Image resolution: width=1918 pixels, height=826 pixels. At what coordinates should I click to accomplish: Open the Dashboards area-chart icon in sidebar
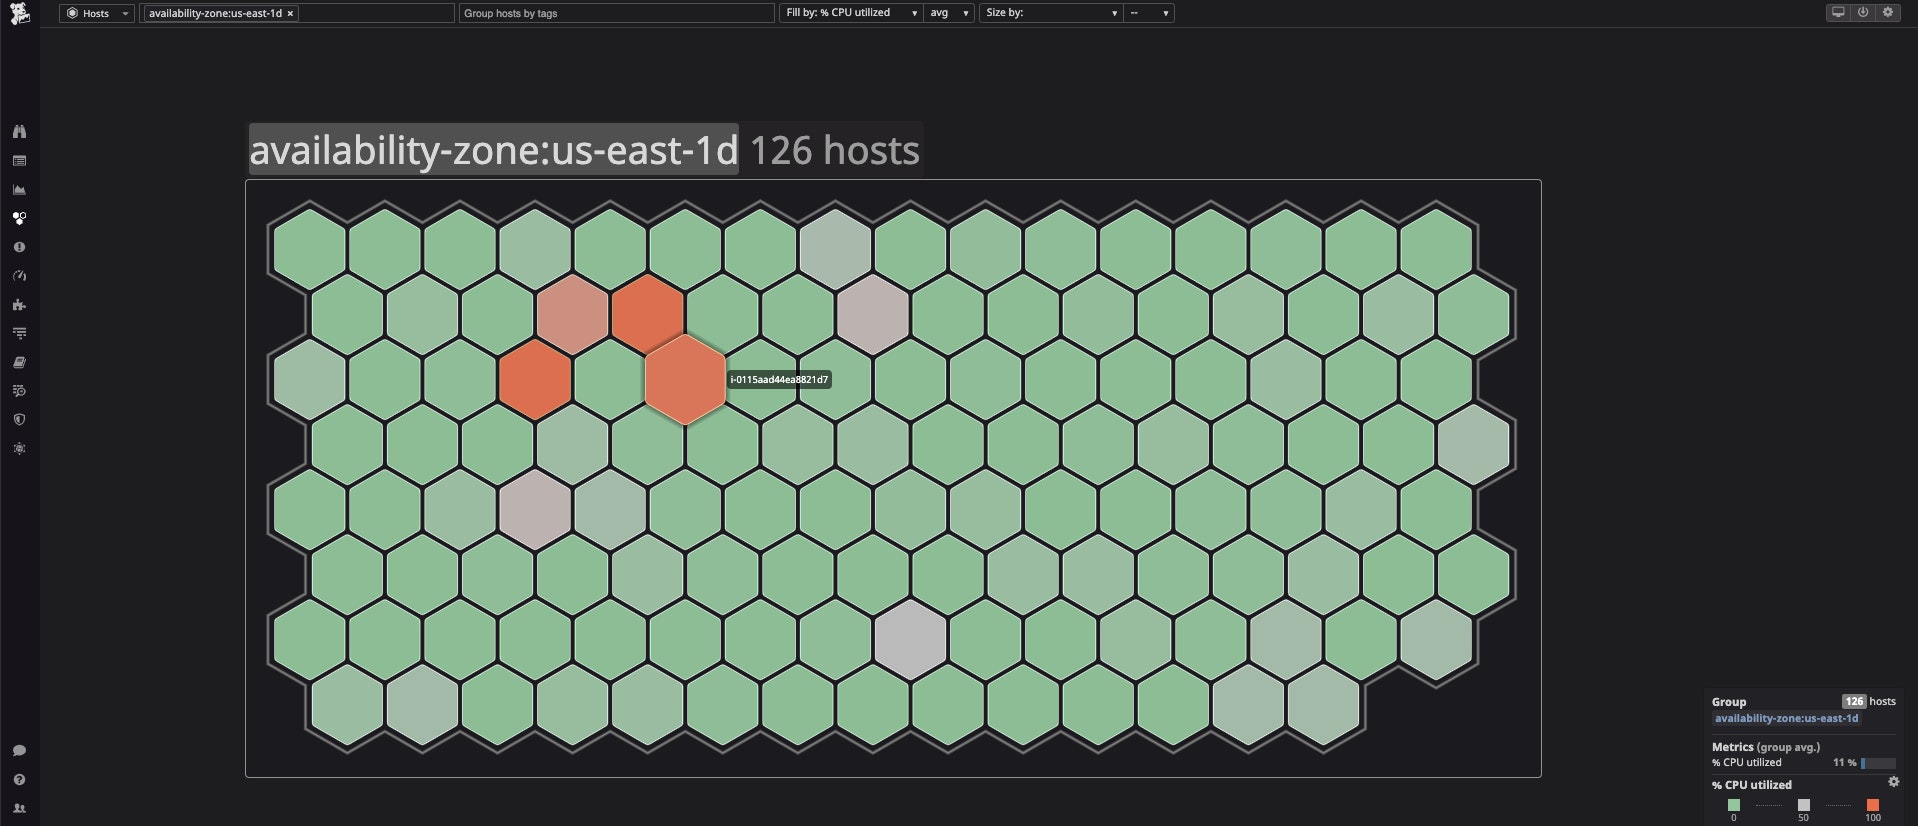pos(19,189)
